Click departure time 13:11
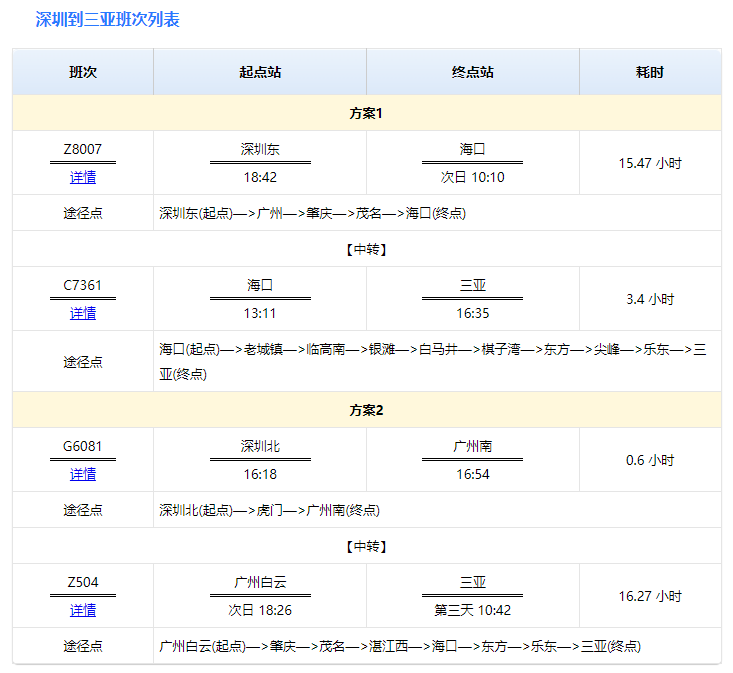 coord(260,313)
